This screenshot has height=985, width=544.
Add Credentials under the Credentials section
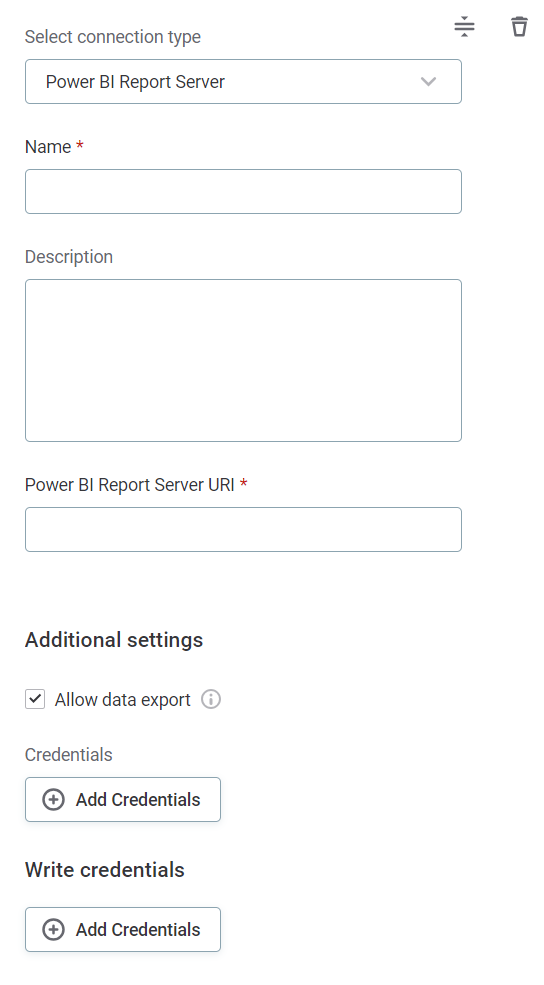[x=122, y=800]
